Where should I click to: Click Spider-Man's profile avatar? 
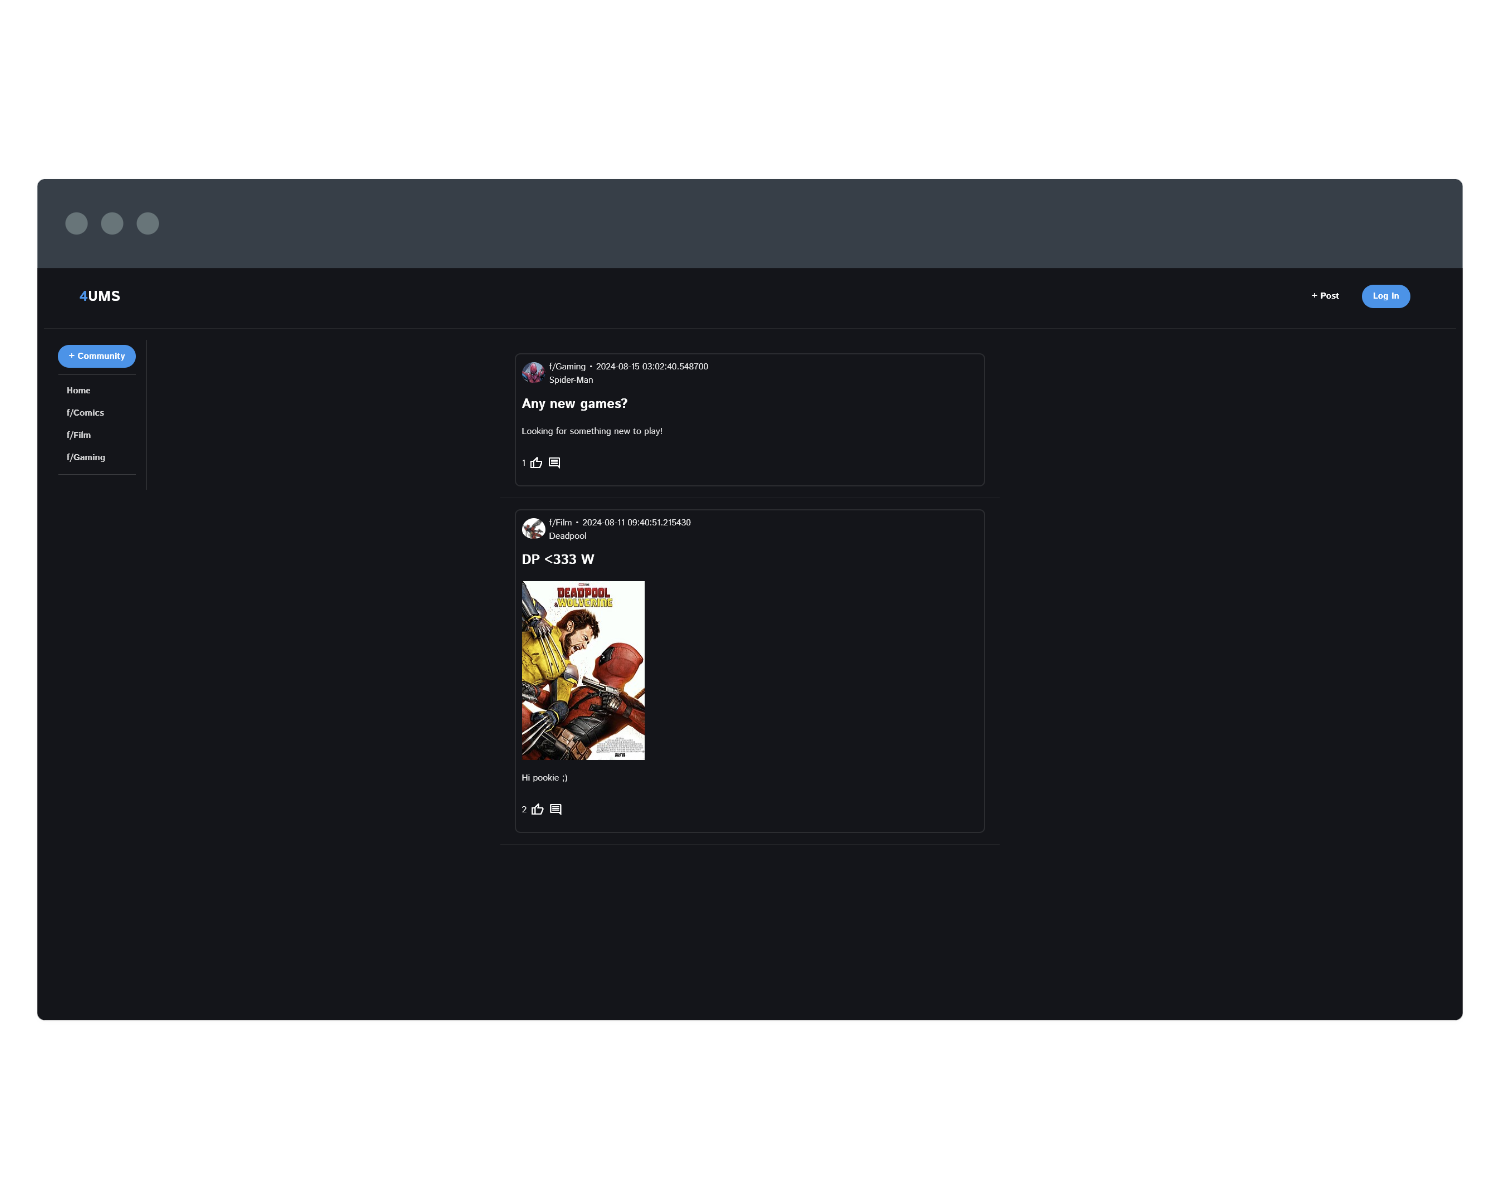pos(533,373)
